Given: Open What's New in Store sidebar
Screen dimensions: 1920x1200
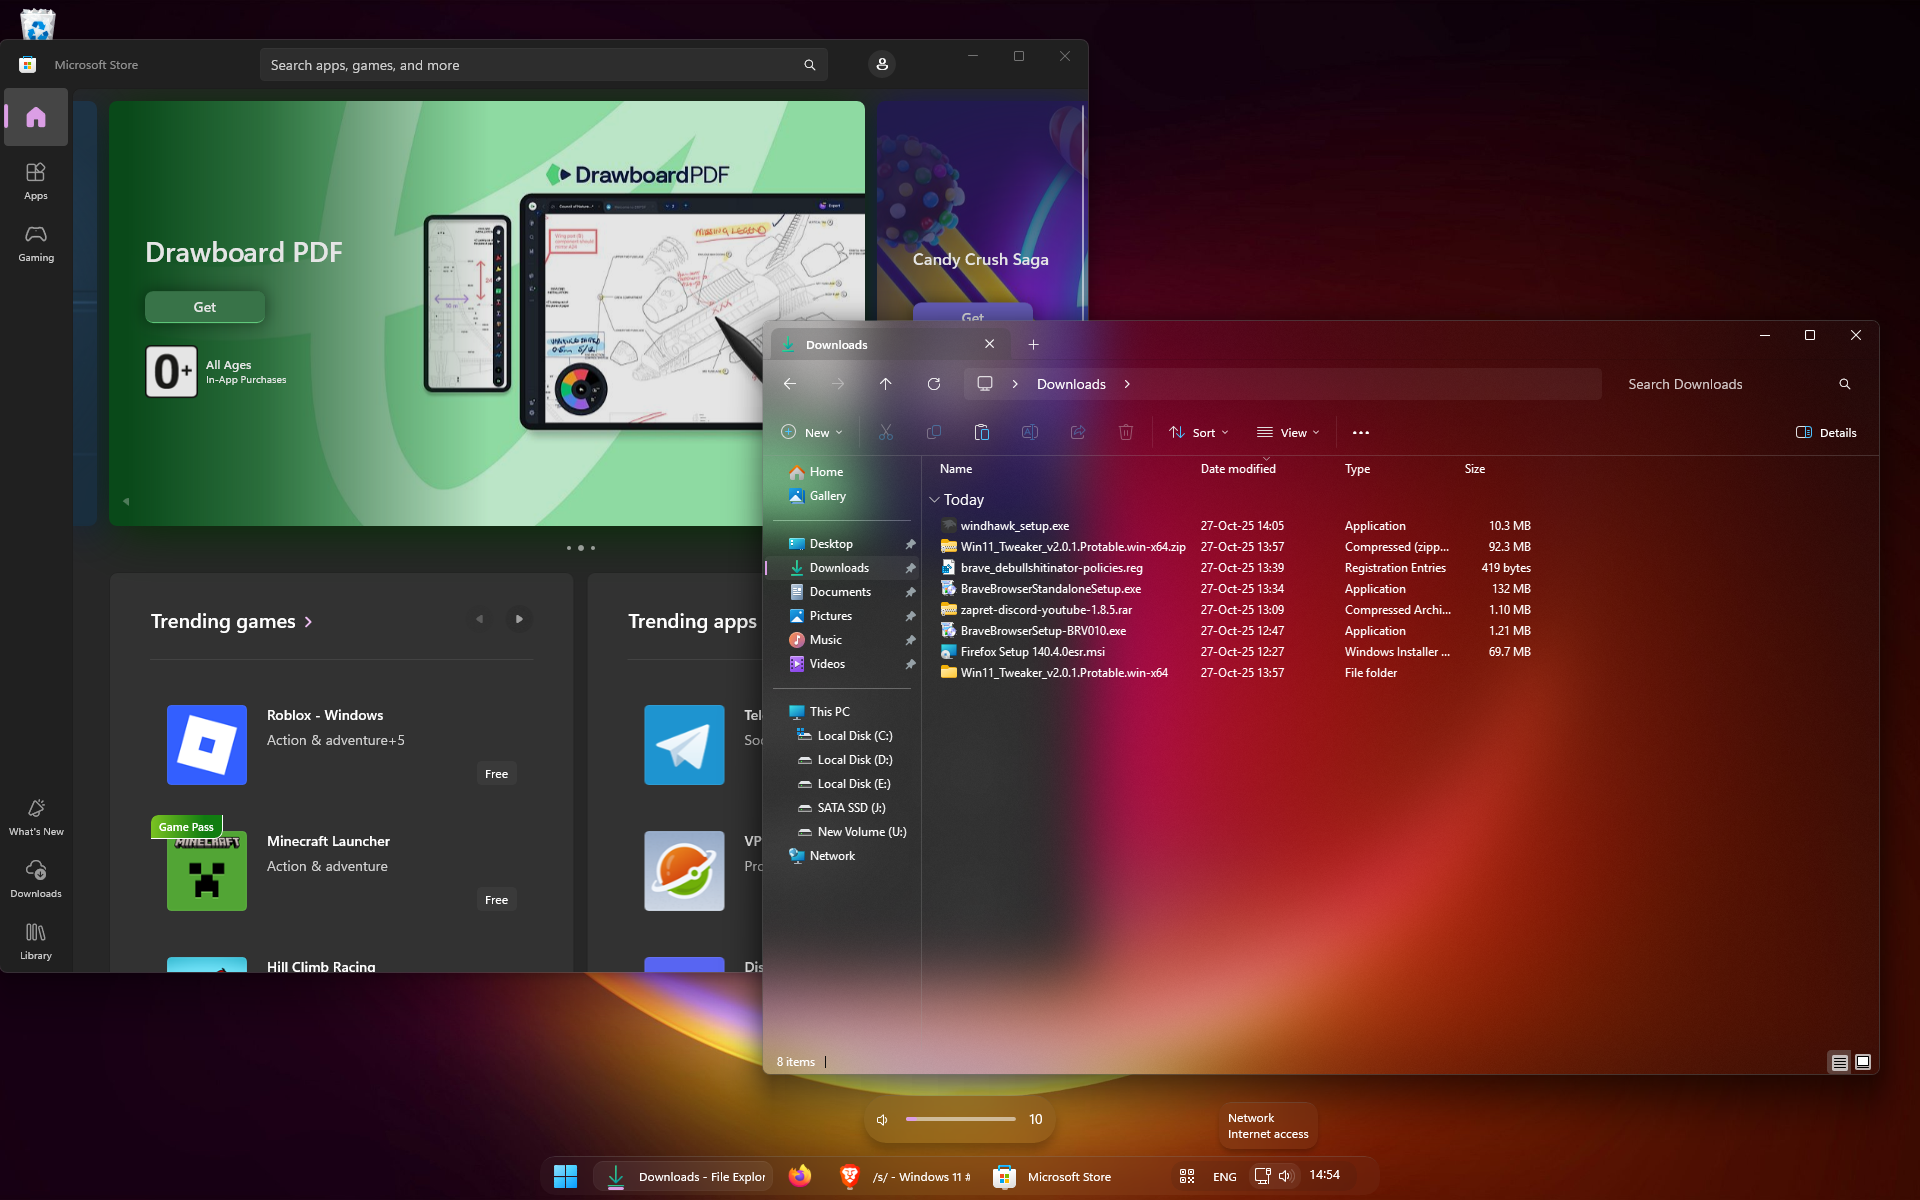Looking at the screenshot, I should tap(36, 817).
